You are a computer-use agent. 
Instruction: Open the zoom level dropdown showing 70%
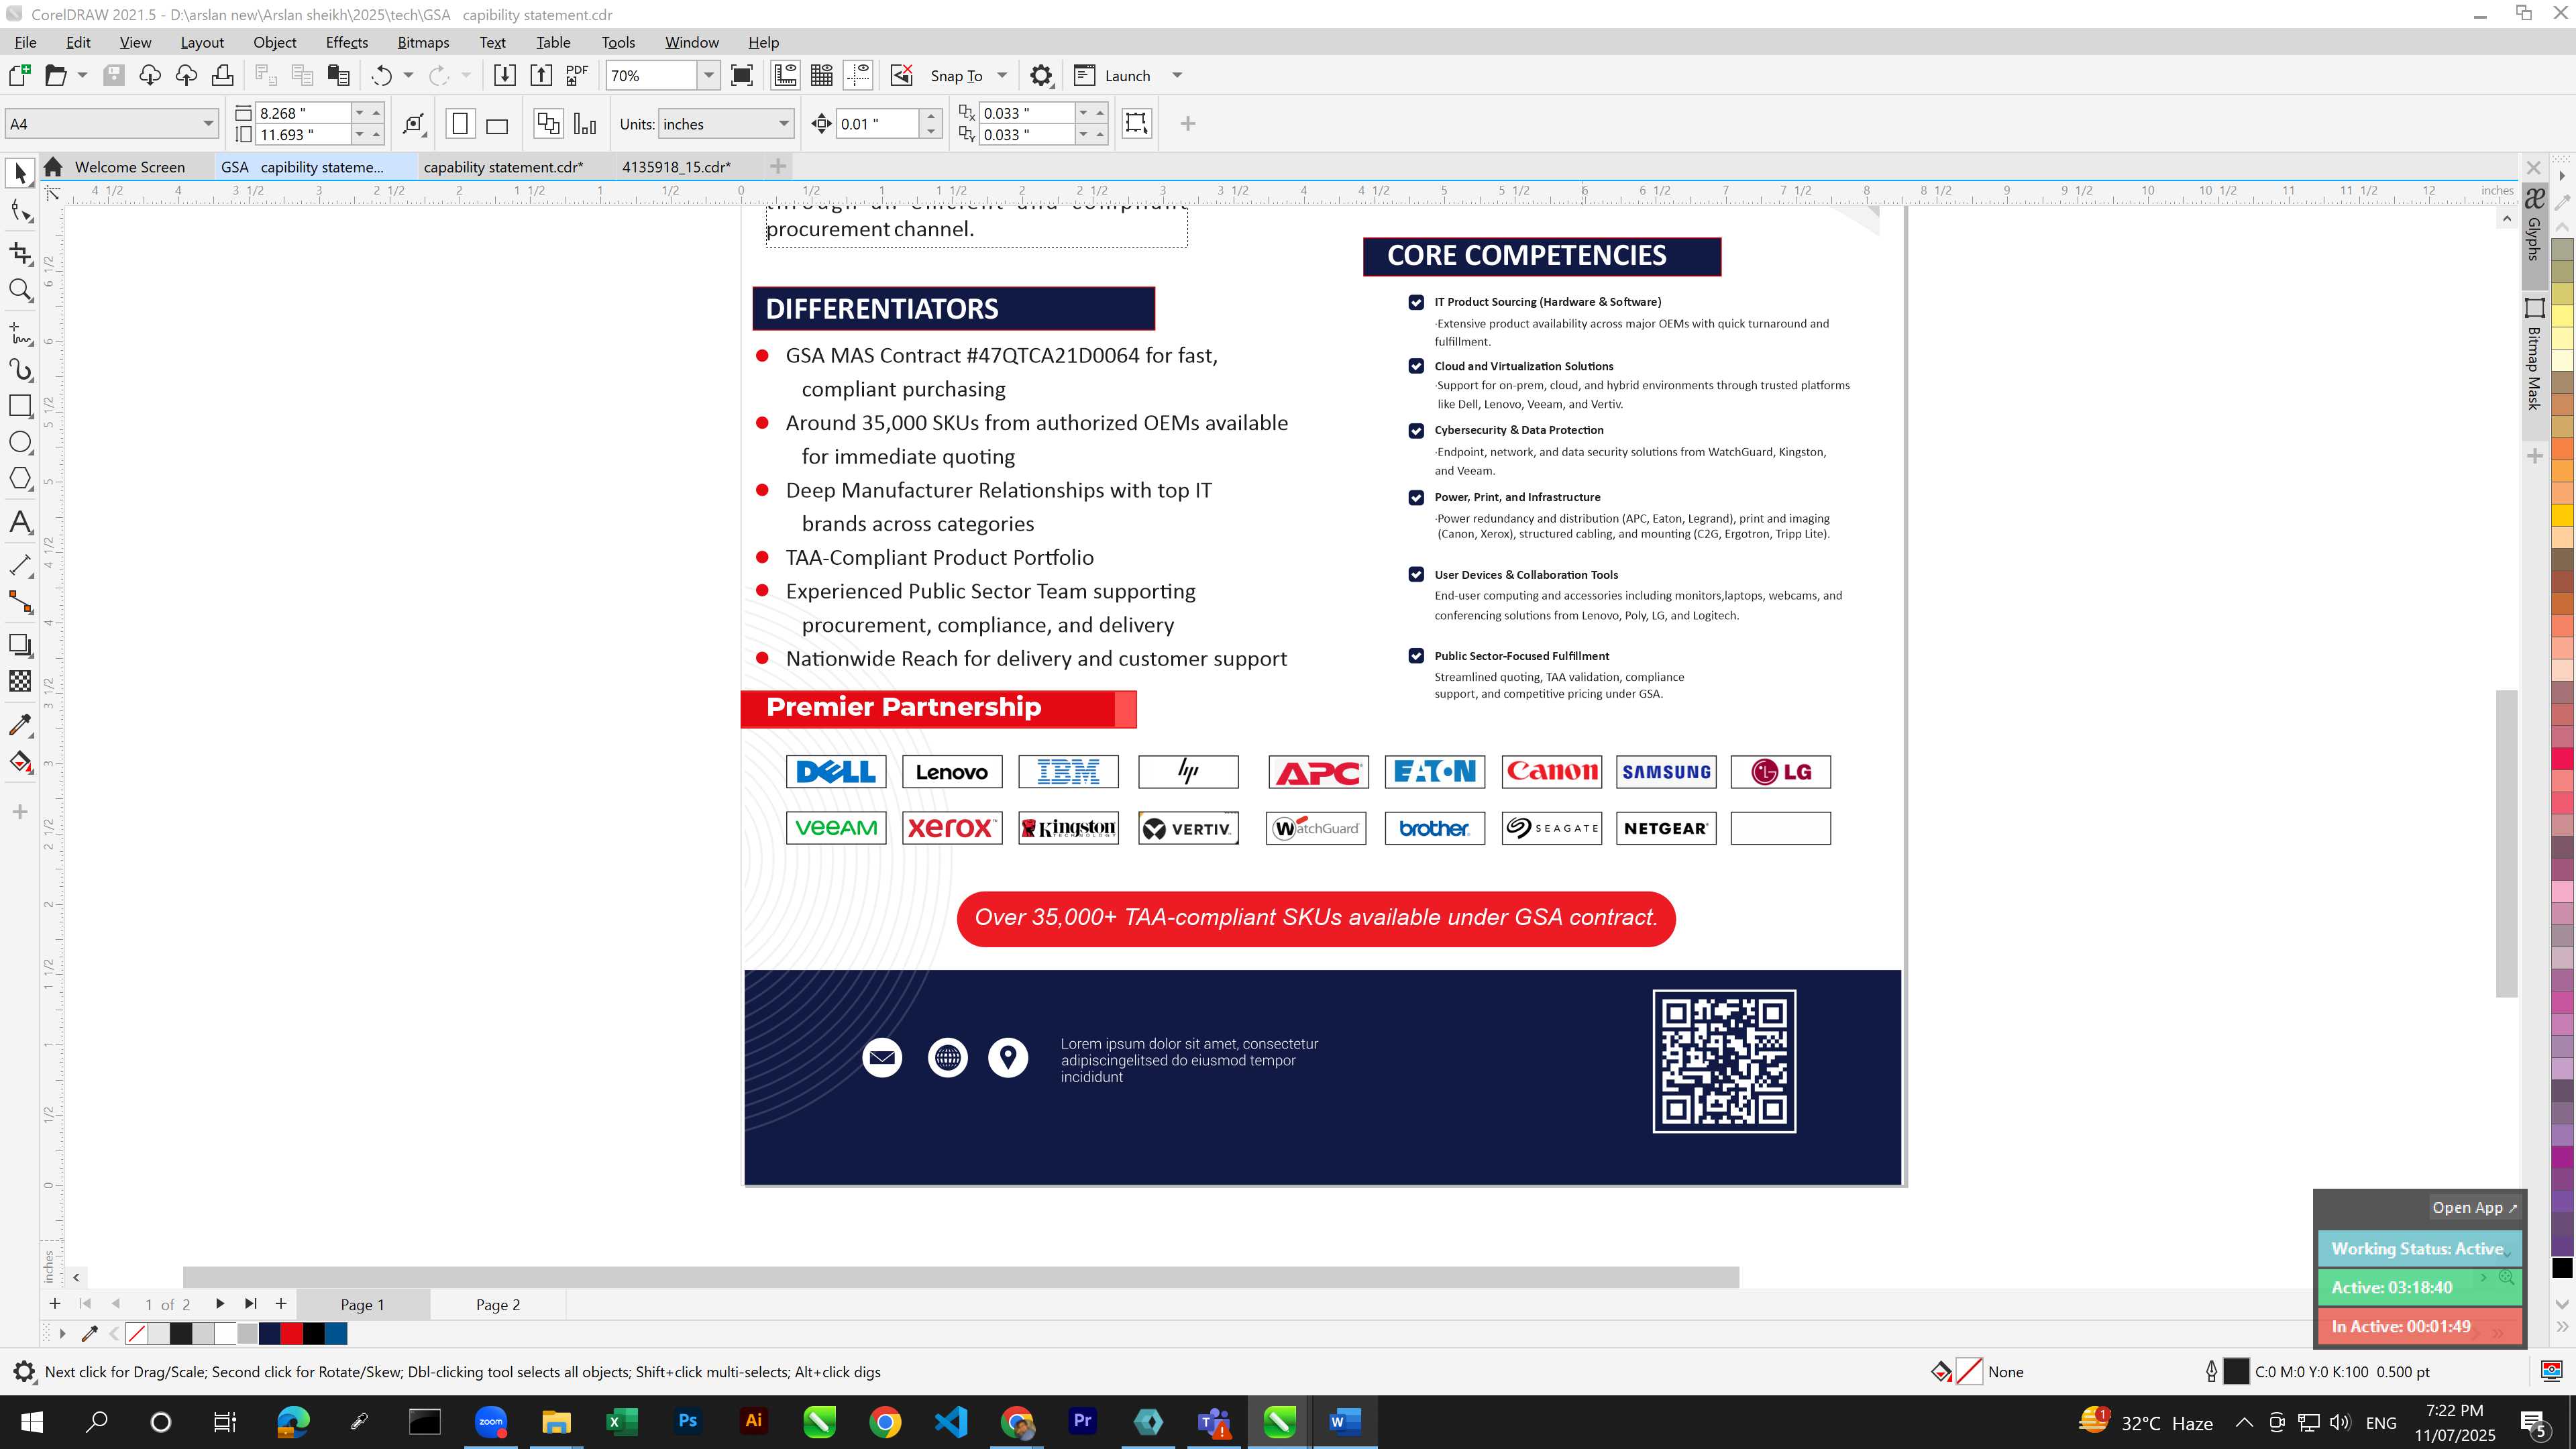tap(708, 75)
